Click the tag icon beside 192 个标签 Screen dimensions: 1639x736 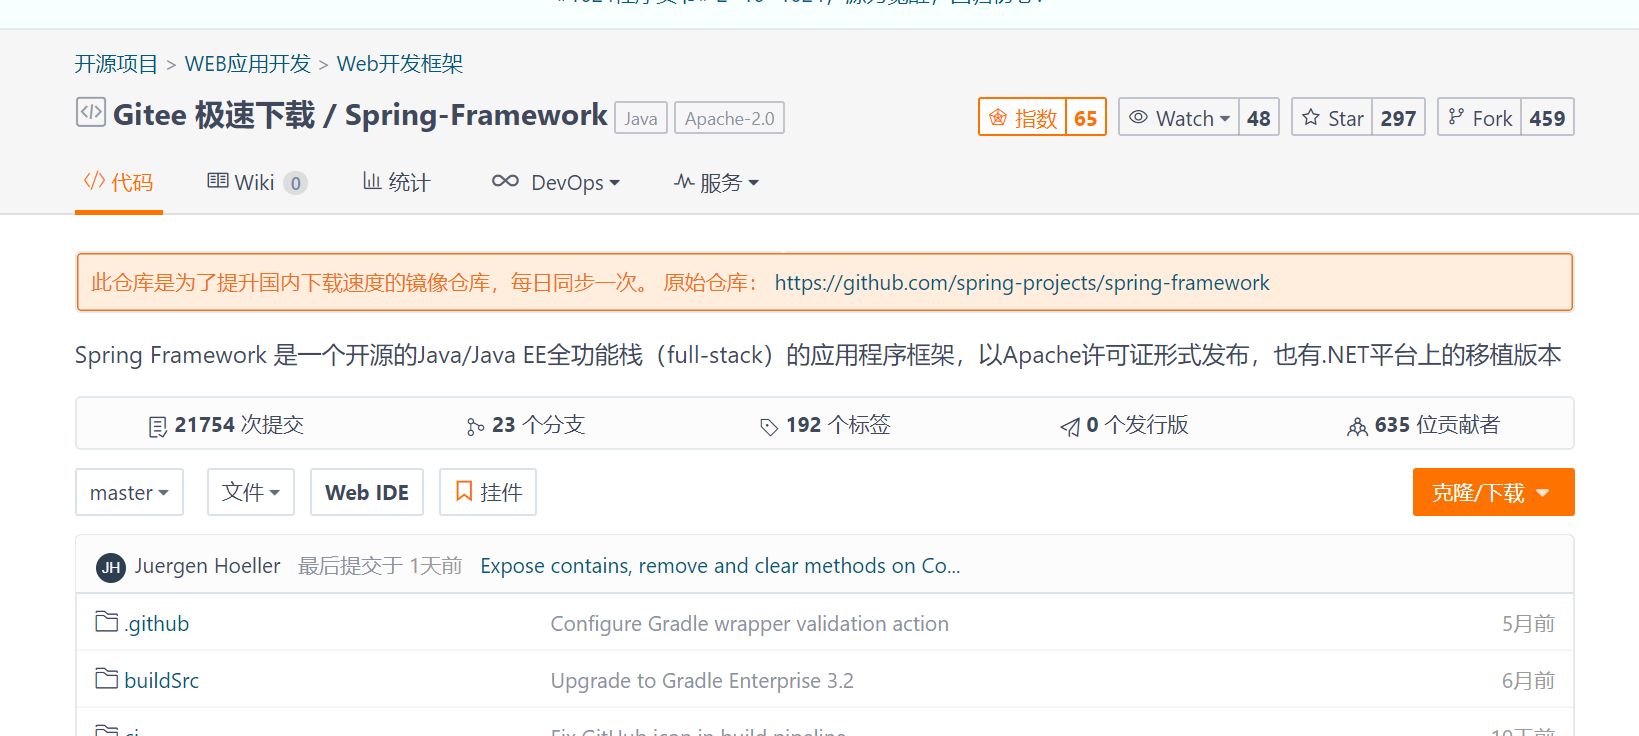pyautogui.click(x=769, y=427)
